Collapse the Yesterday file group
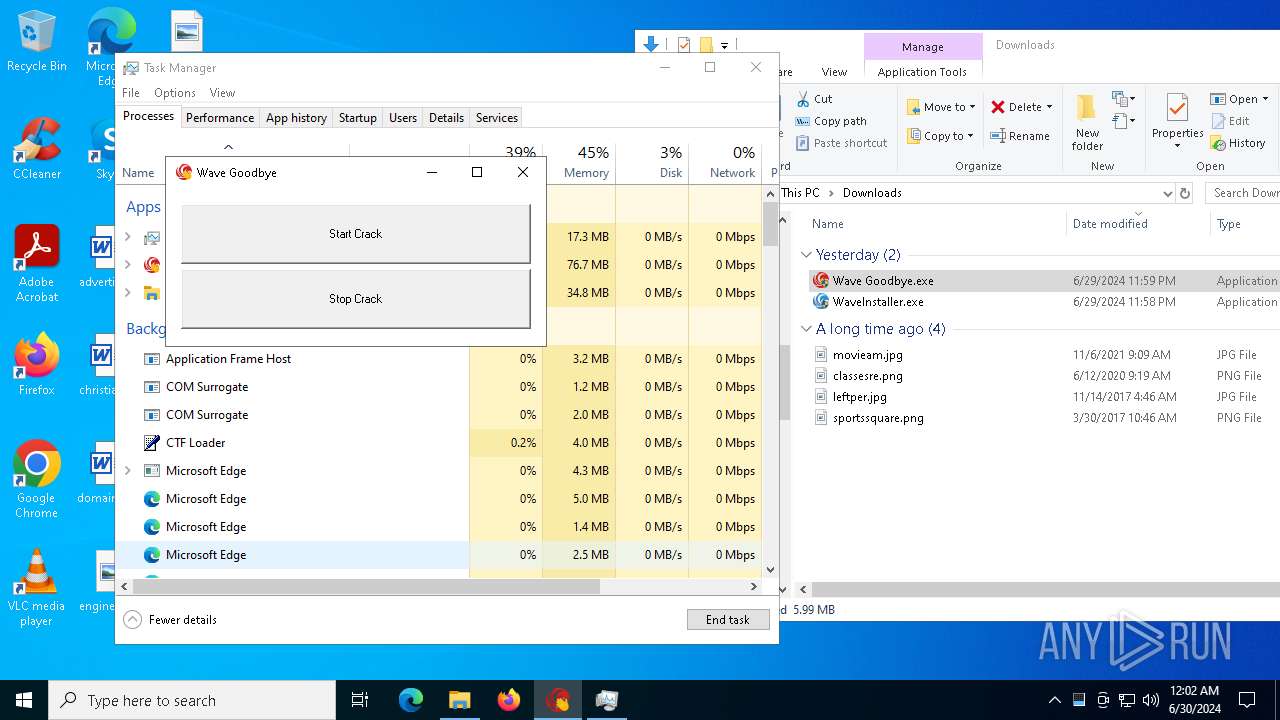This screenshot has height=720, width=1280. [807, 255]
